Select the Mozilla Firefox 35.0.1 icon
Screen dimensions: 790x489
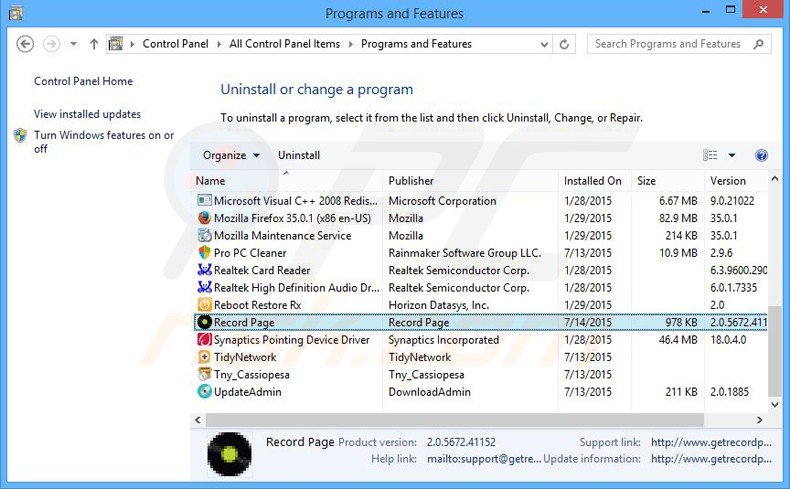click(204, 218)
